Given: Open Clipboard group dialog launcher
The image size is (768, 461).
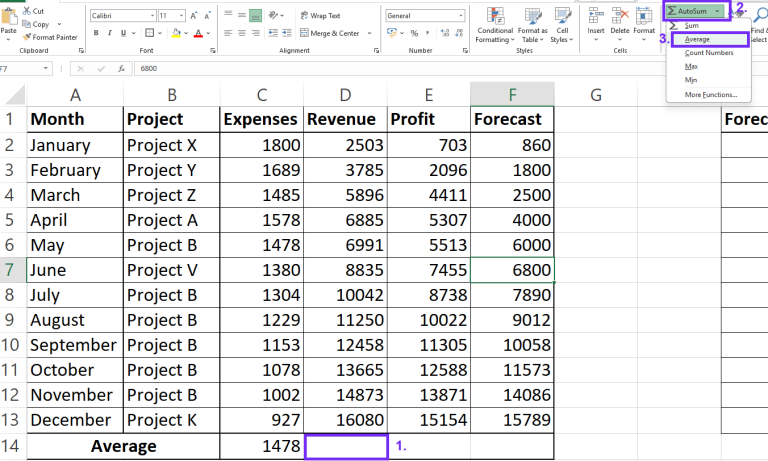Looking at the screenshot, I should pyautogui.click(x=81, y=50).
